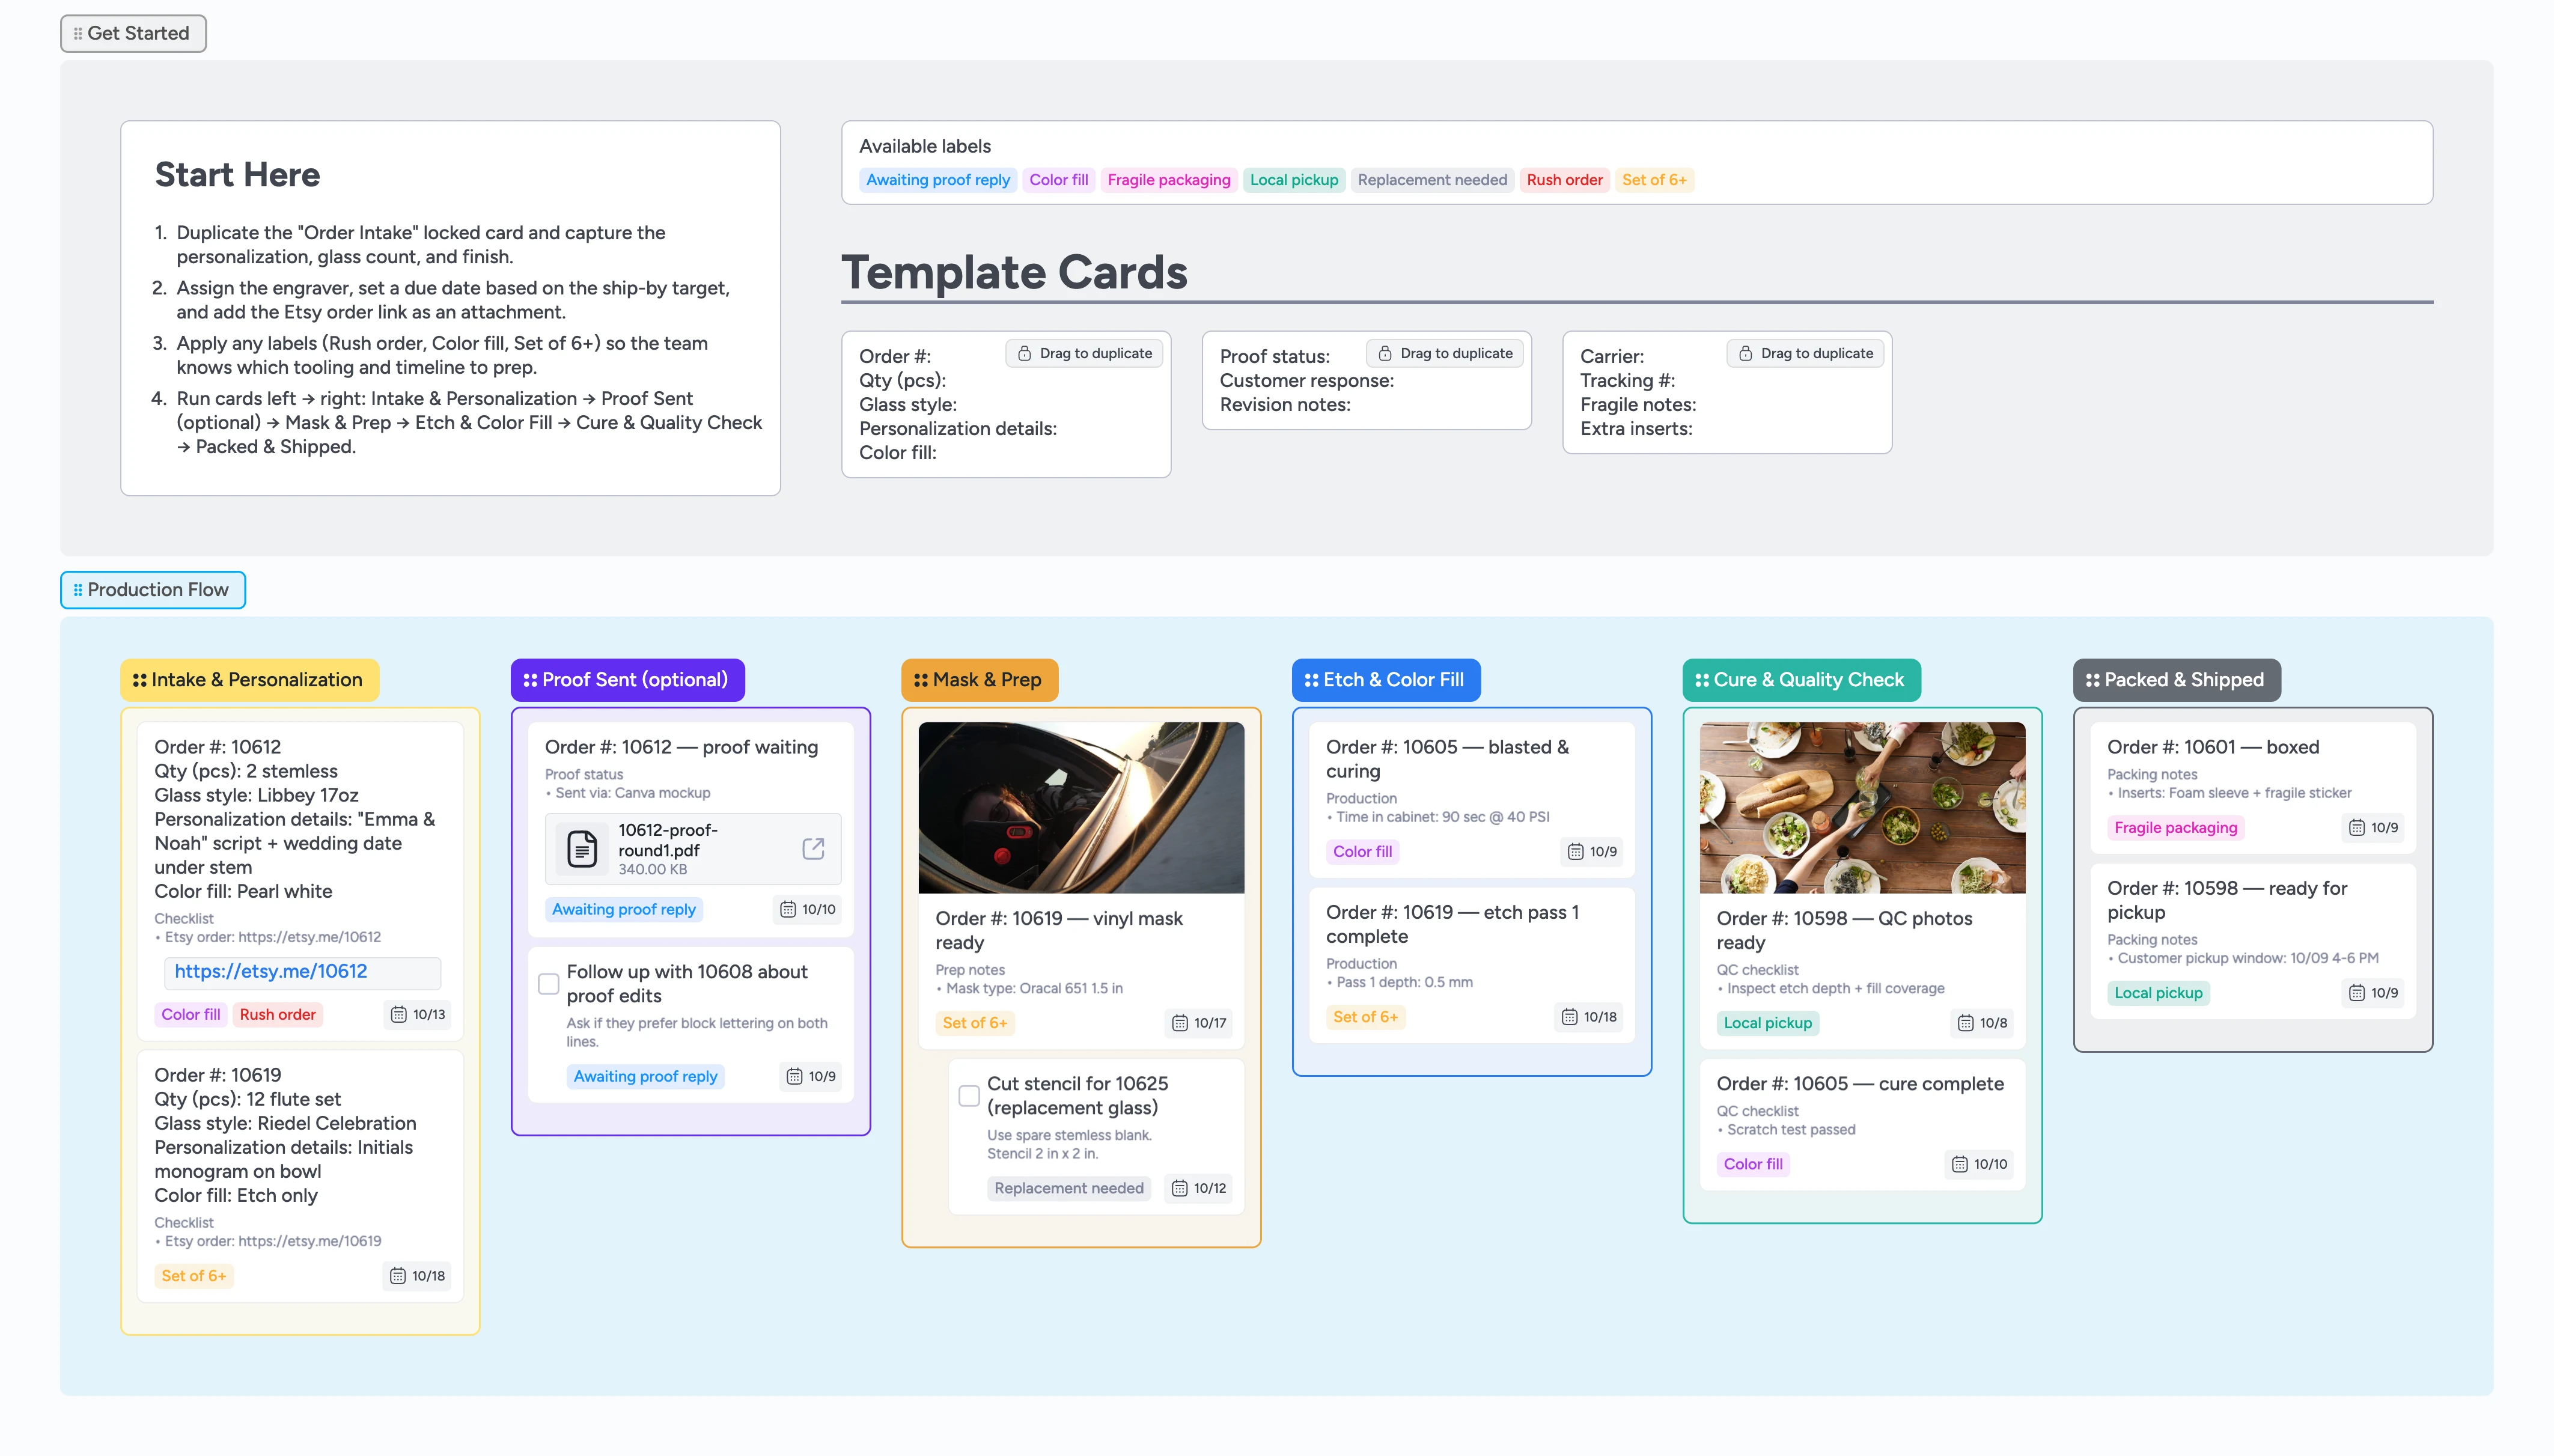Click calendar icon on Order 10612 intake card
This screenshot has height=1456, width=2554.
398,1014
